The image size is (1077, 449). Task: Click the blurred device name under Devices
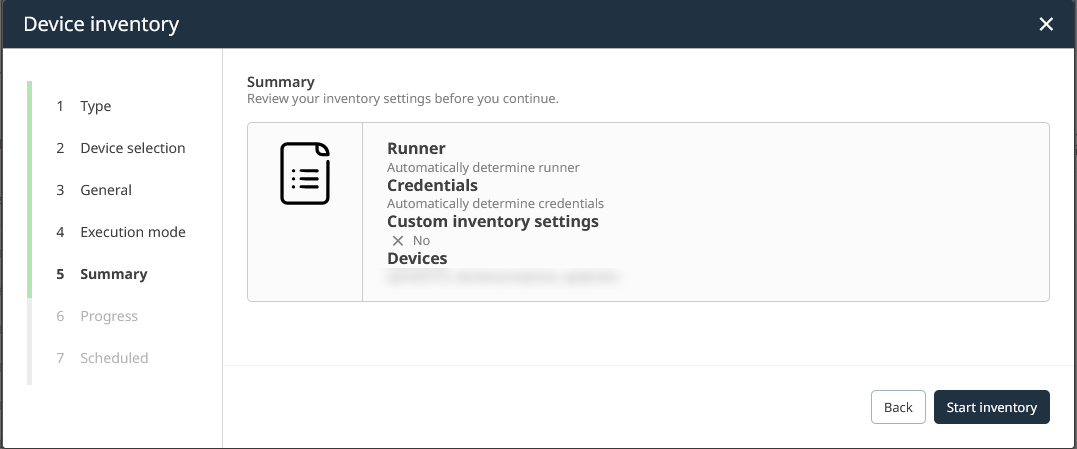[x=503, y=276]
